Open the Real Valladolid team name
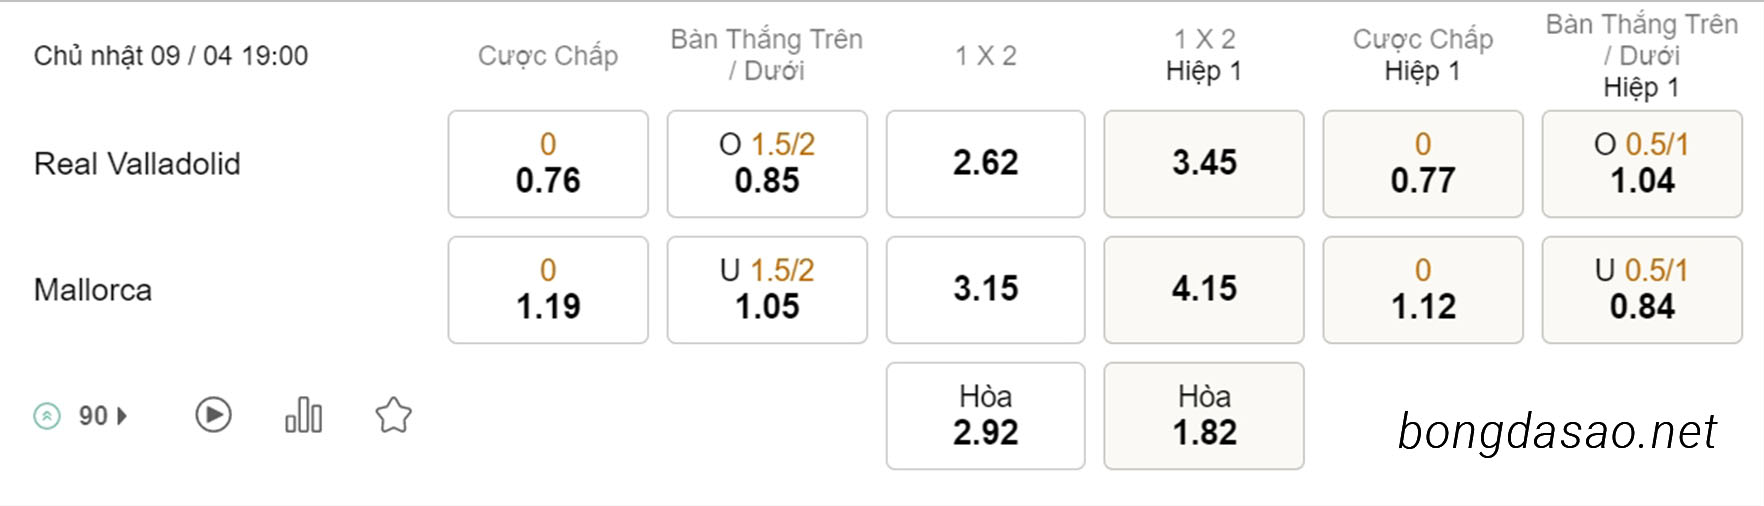 (137, 164)
